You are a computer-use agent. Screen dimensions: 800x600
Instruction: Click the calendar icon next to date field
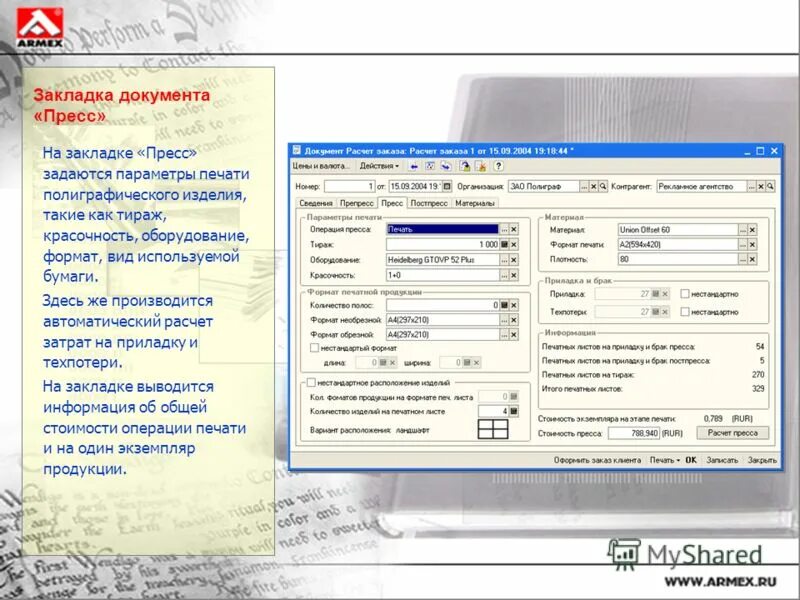[445, 185]
